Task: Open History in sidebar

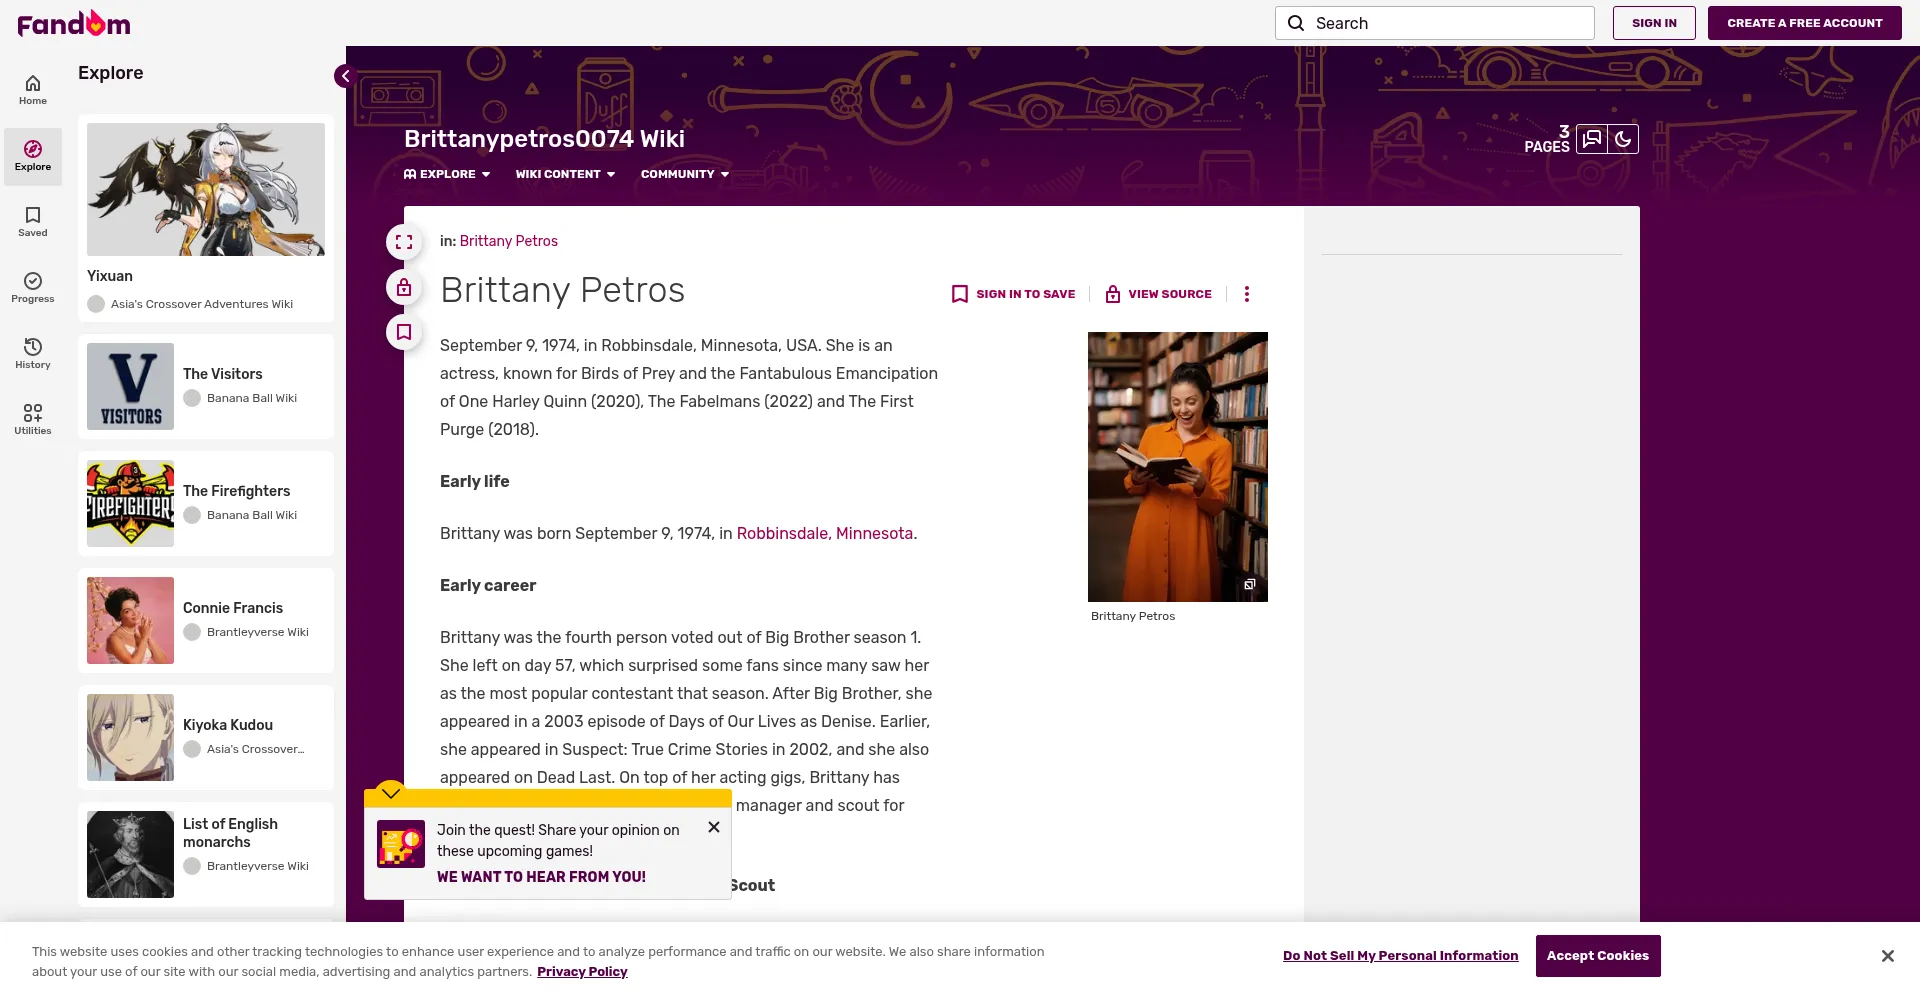Action: [x=33, y=354]
